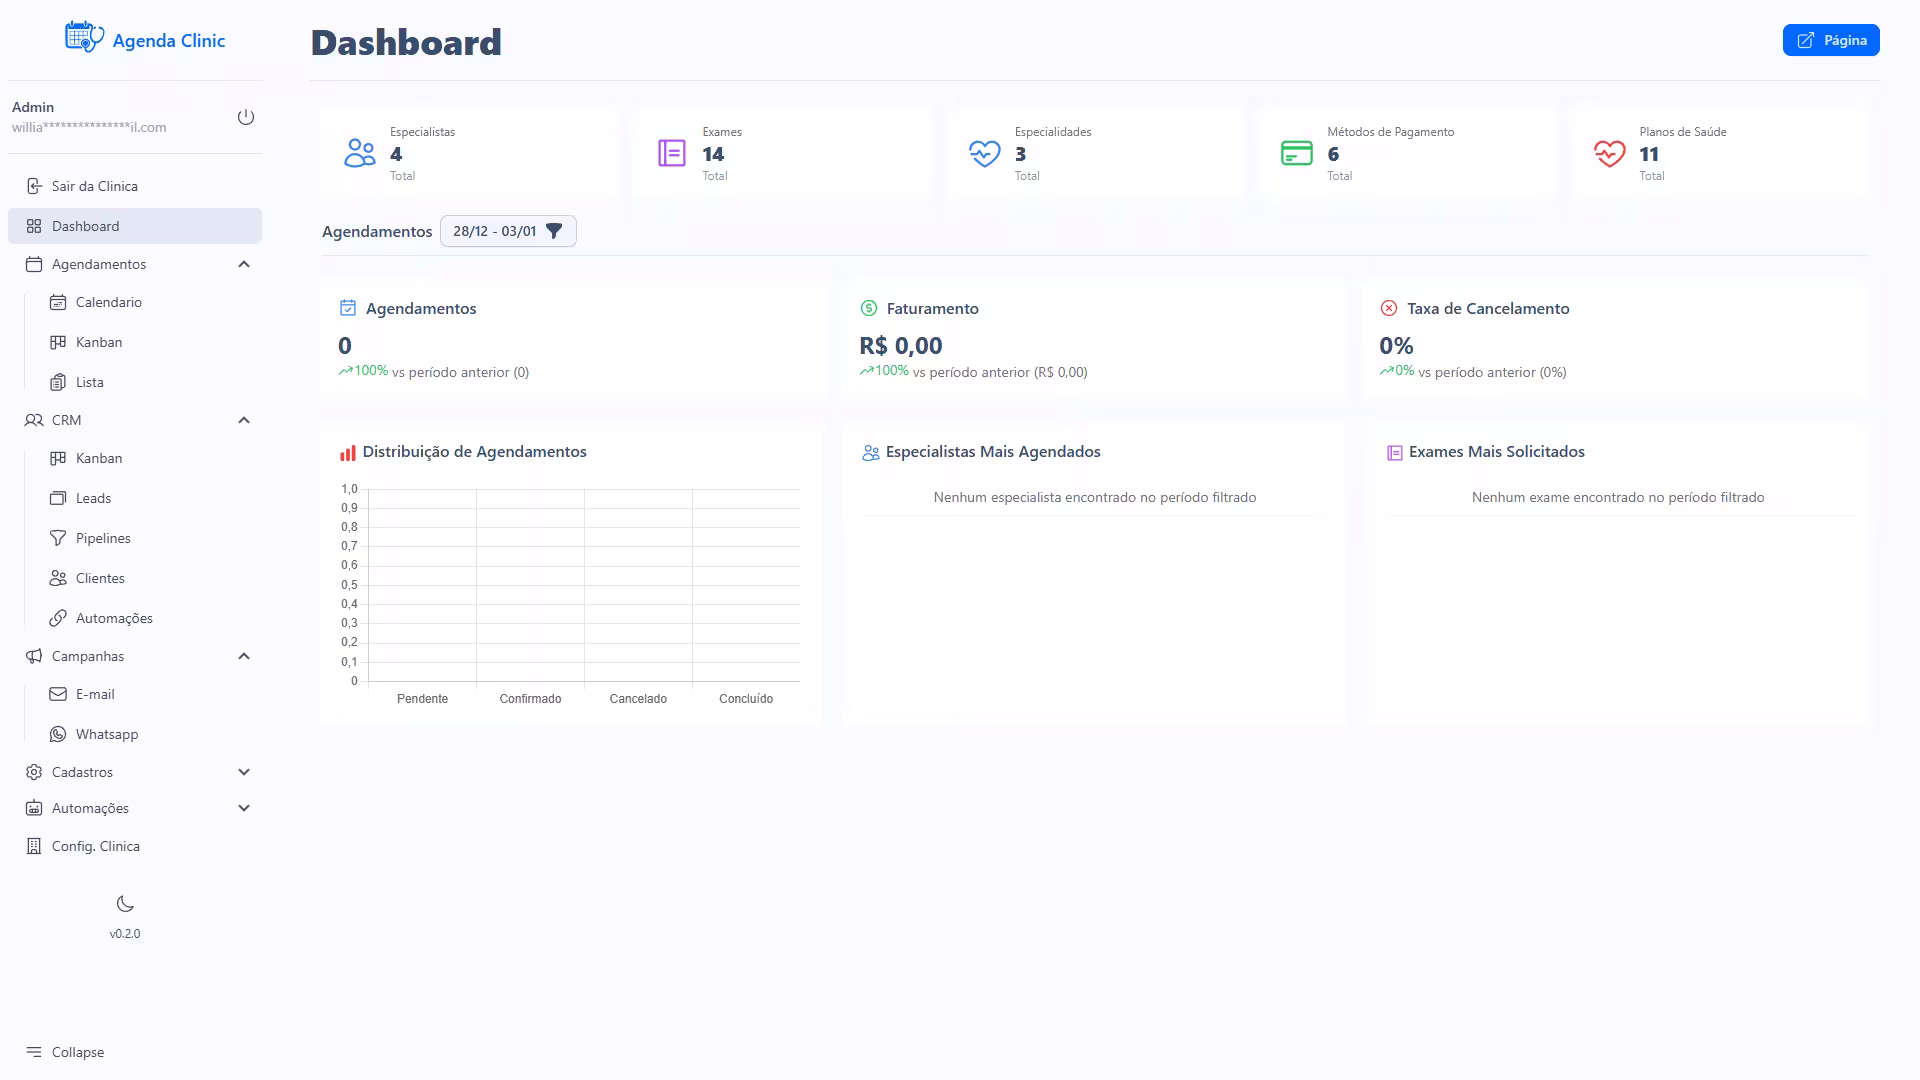Collapse the Agendamentos sidebar section chevron
This screenshot has width=1920, height=1080.
(244, 264)
